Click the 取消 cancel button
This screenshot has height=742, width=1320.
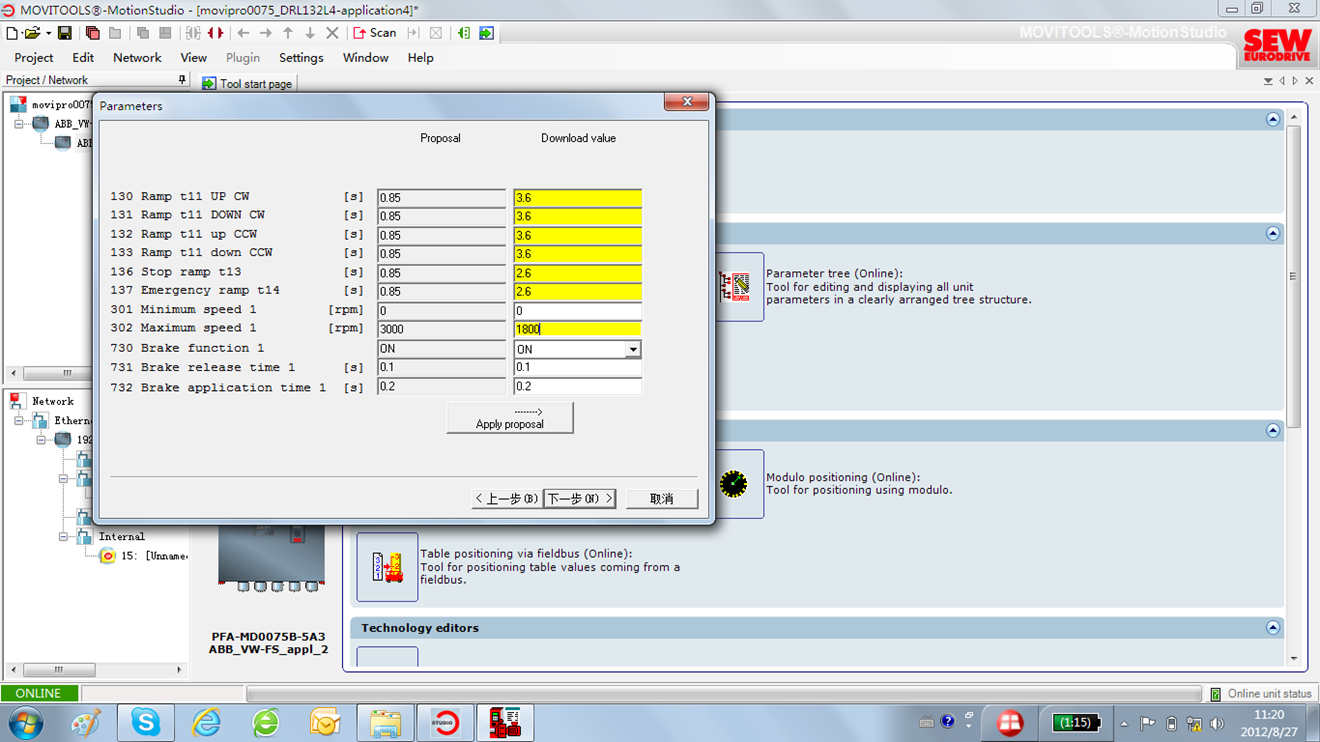click(661, 498)
